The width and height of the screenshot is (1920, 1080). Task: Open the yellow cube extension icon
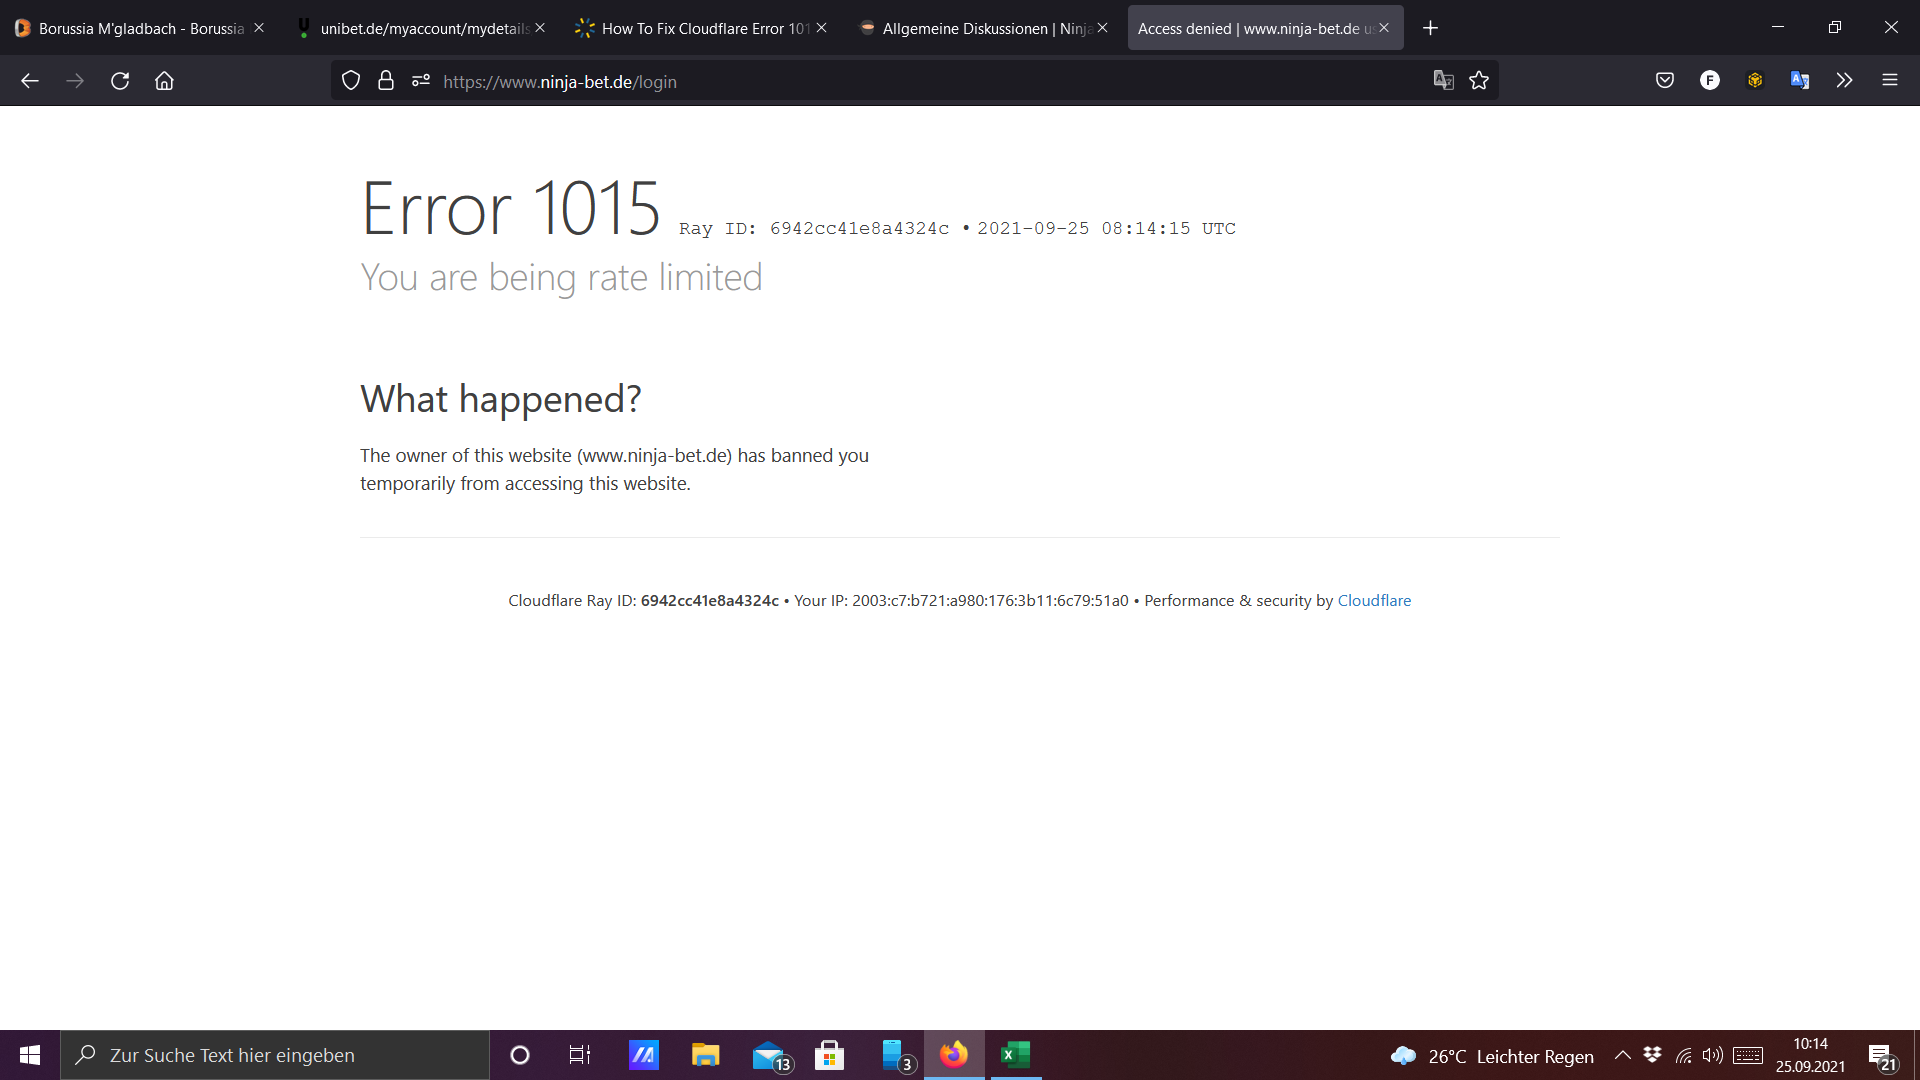pyautogui.click(x=1755, y=81)
